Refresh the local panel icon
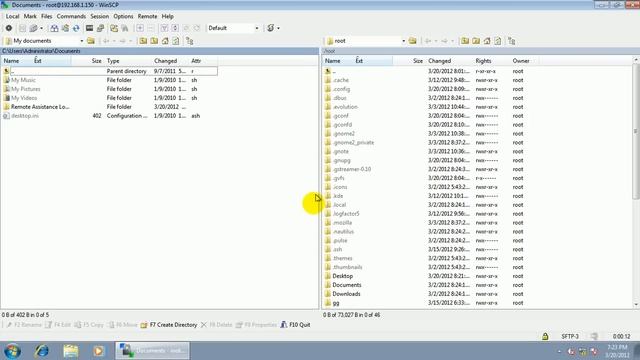Image resolution: width=640 pixels, height=360 pixels. [x=176, y=41]
